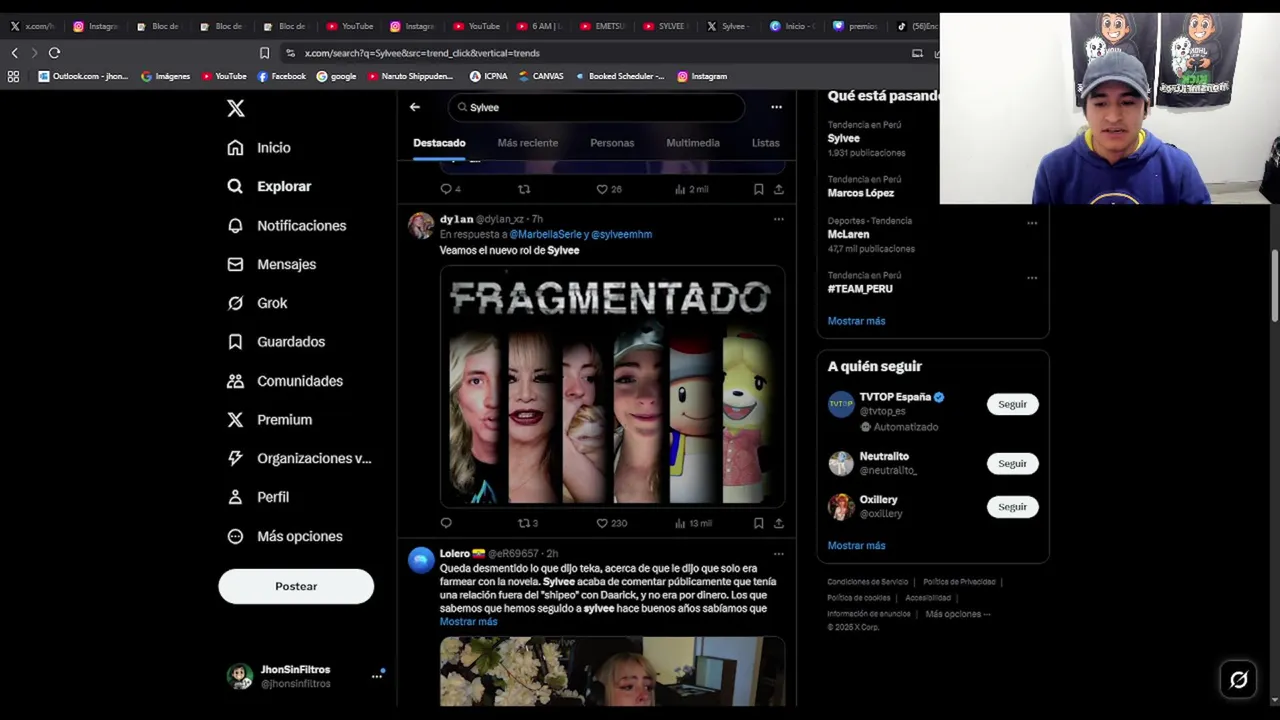1280x720 pixels.
Task: Open Grok in sidebar
Action: [x=257, y=303]
